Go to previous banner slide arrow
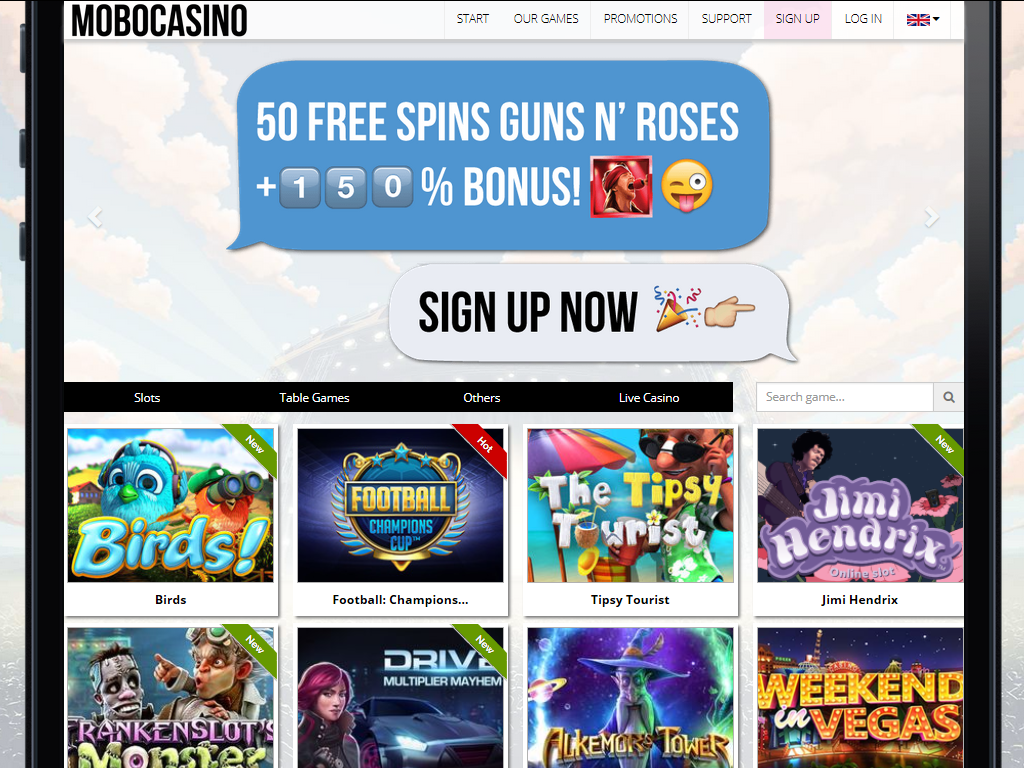 95,217
